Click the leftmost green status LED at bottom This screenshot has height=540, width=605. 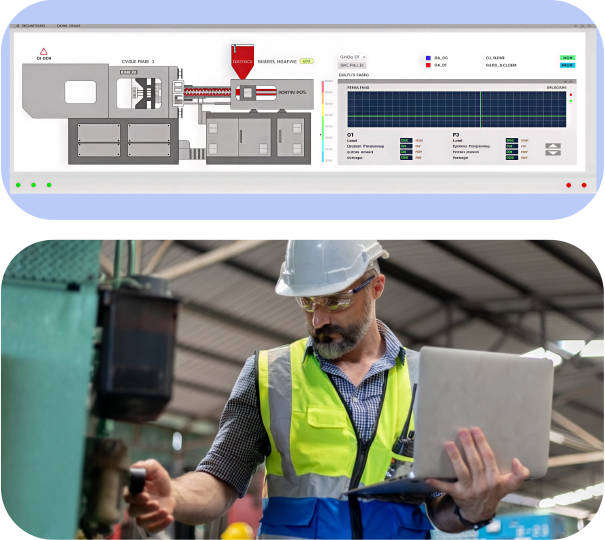pyautogui.click(x=18, y=184)
